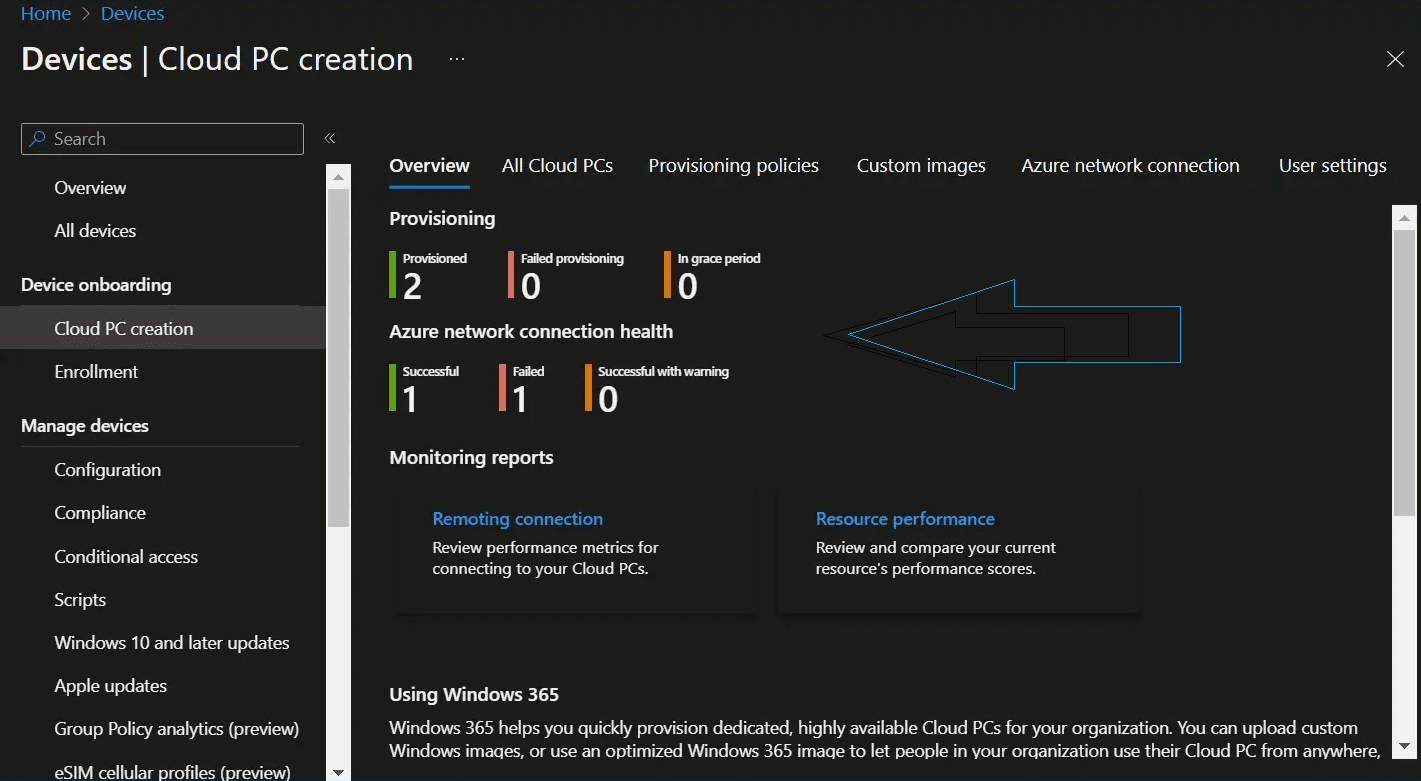Switch to the Custom images tab
Screen dimensions: 1421x781
(x=920, y=165)
